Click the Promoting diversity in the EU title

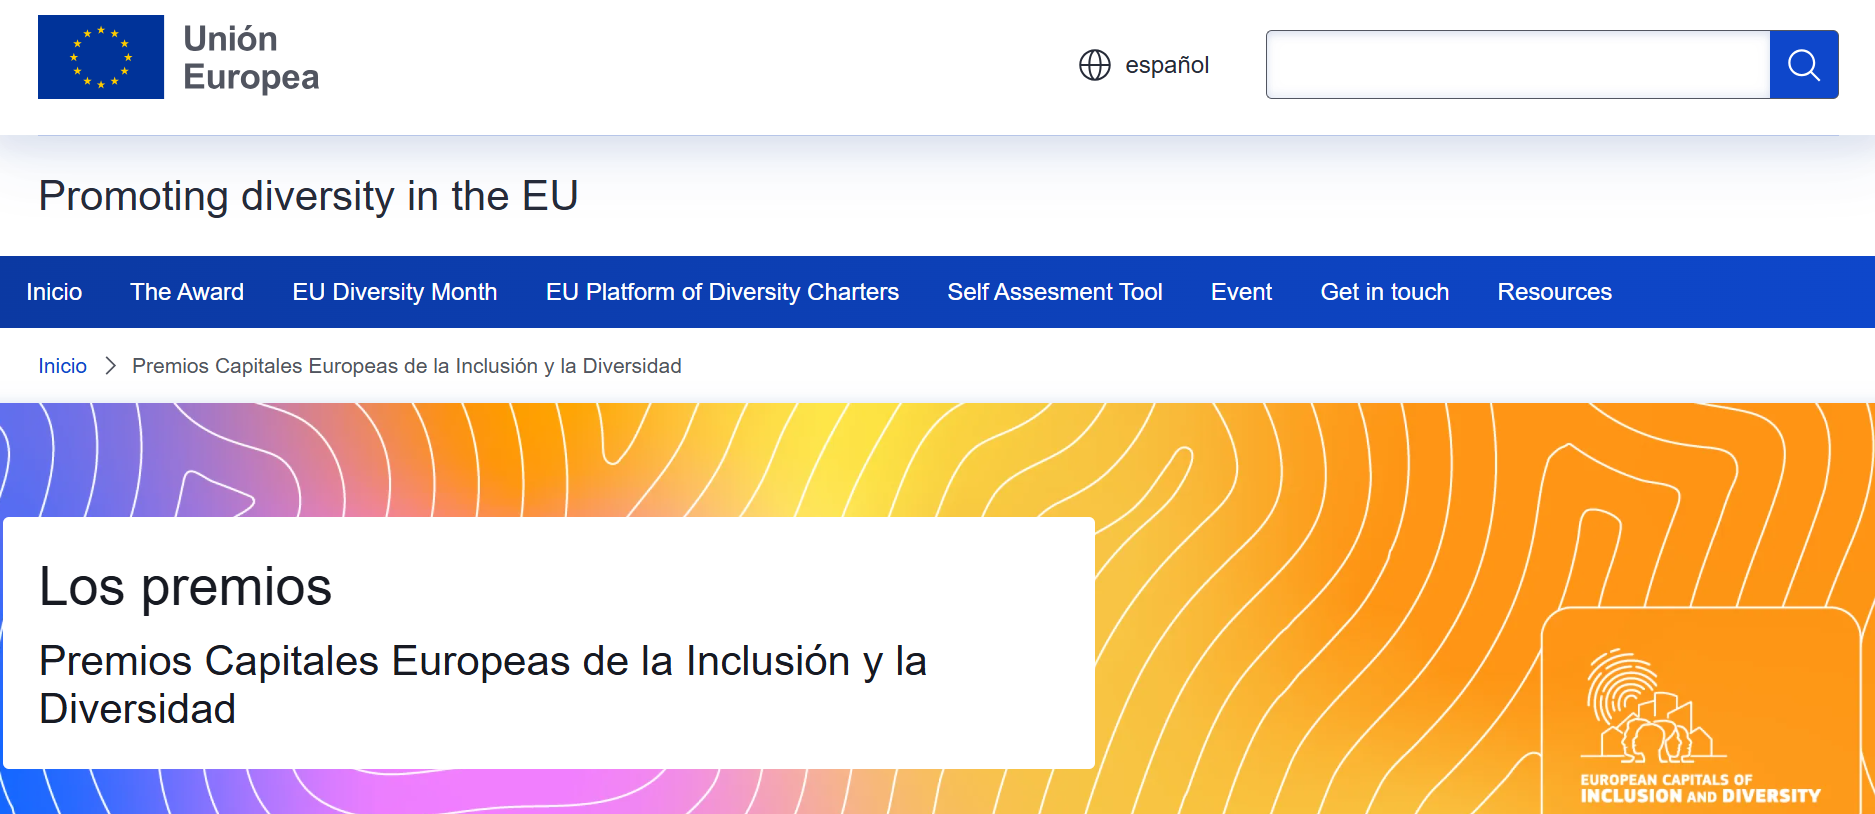tap(308, 196)
